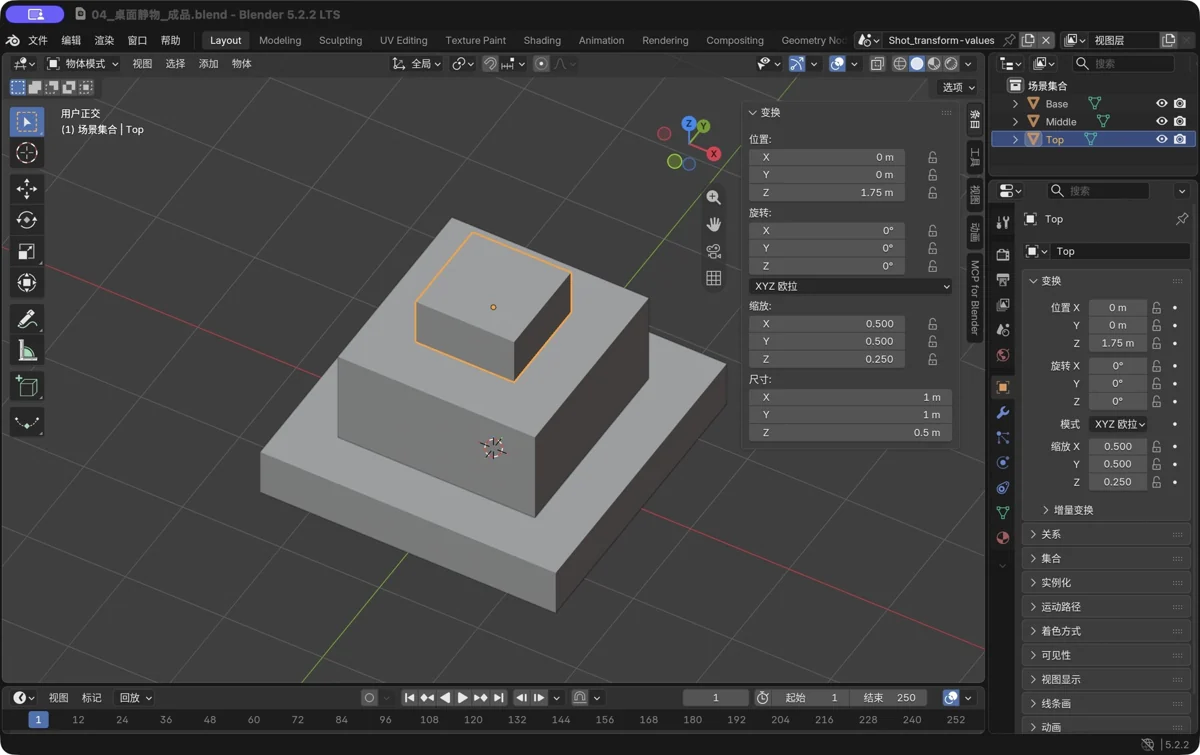Viewport: 1200px width, 755px height.
Task: Click frame 120 on the timeline ruler
Action: coord(473,720)
